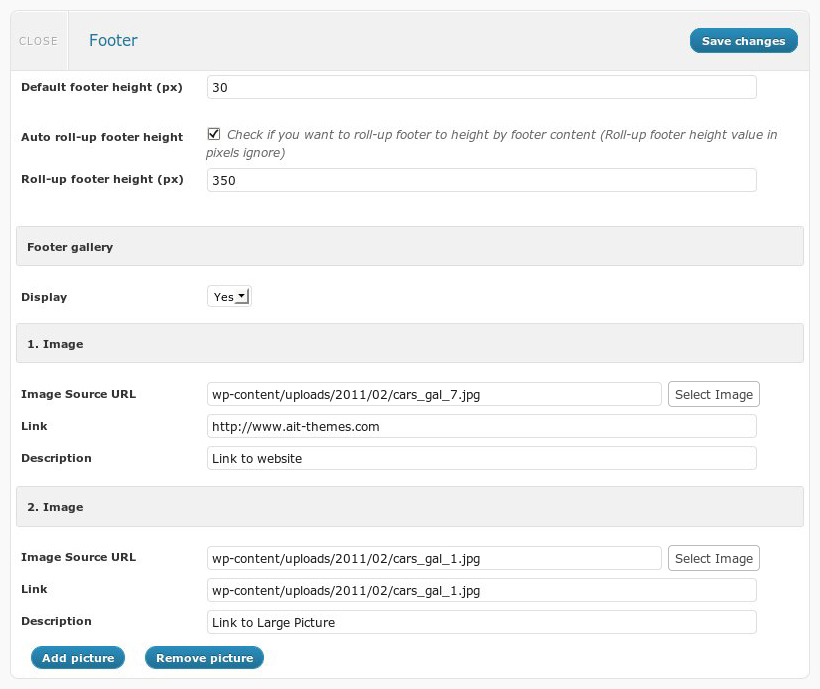820x689 pixels.
Task: Select Image for the second image
Action: (713, 558)
